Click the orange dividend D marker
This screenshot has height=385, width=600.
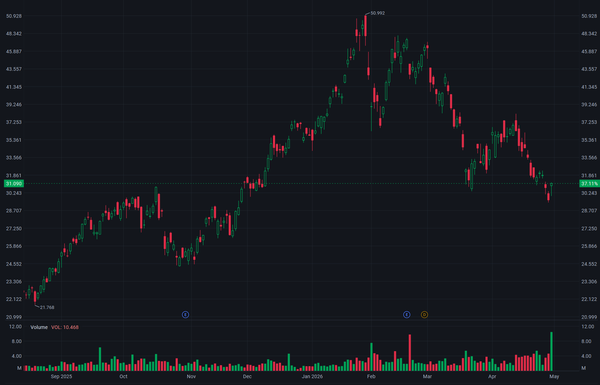pyautogui.click(x=424, y=315)
